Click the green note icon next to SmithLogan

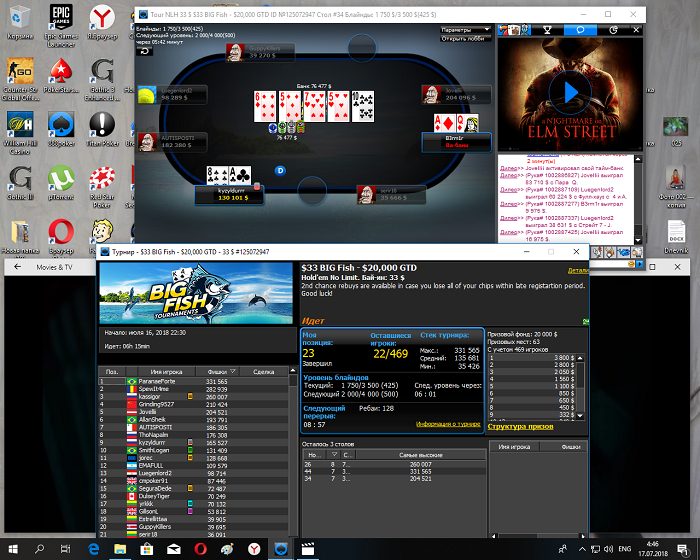tap(190, 450)
